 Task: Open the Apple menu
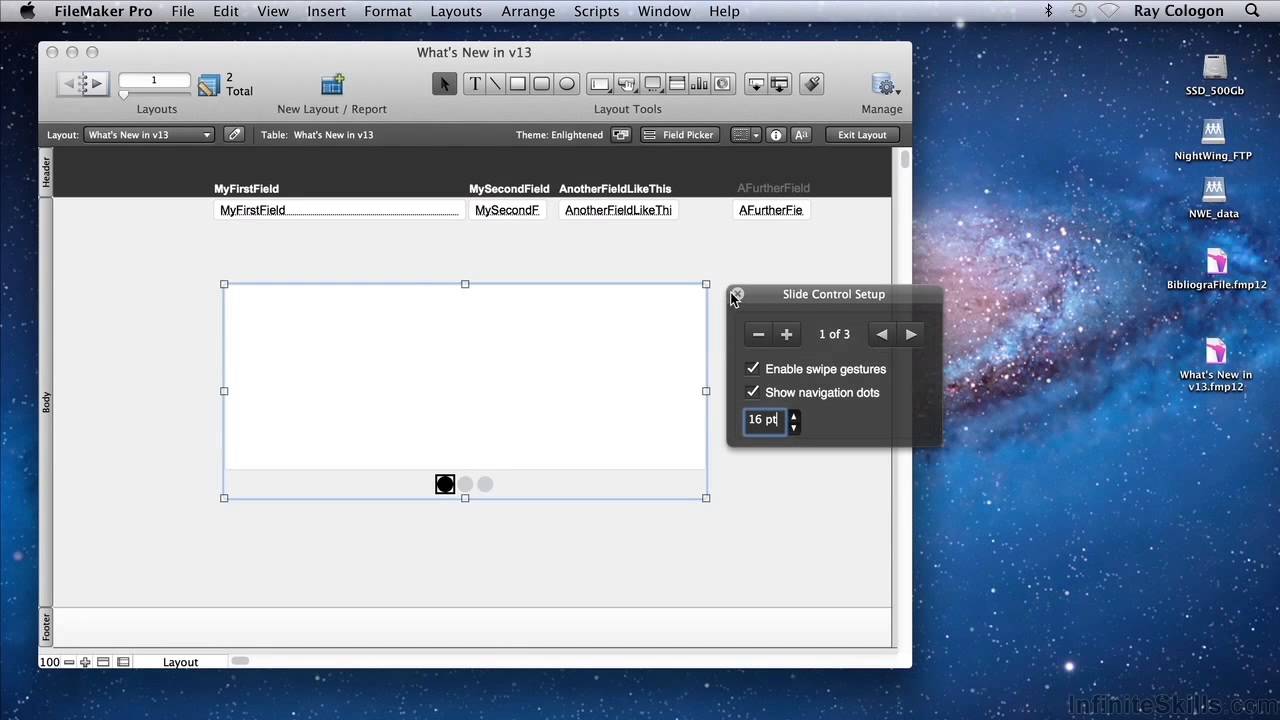click(27, 11)
